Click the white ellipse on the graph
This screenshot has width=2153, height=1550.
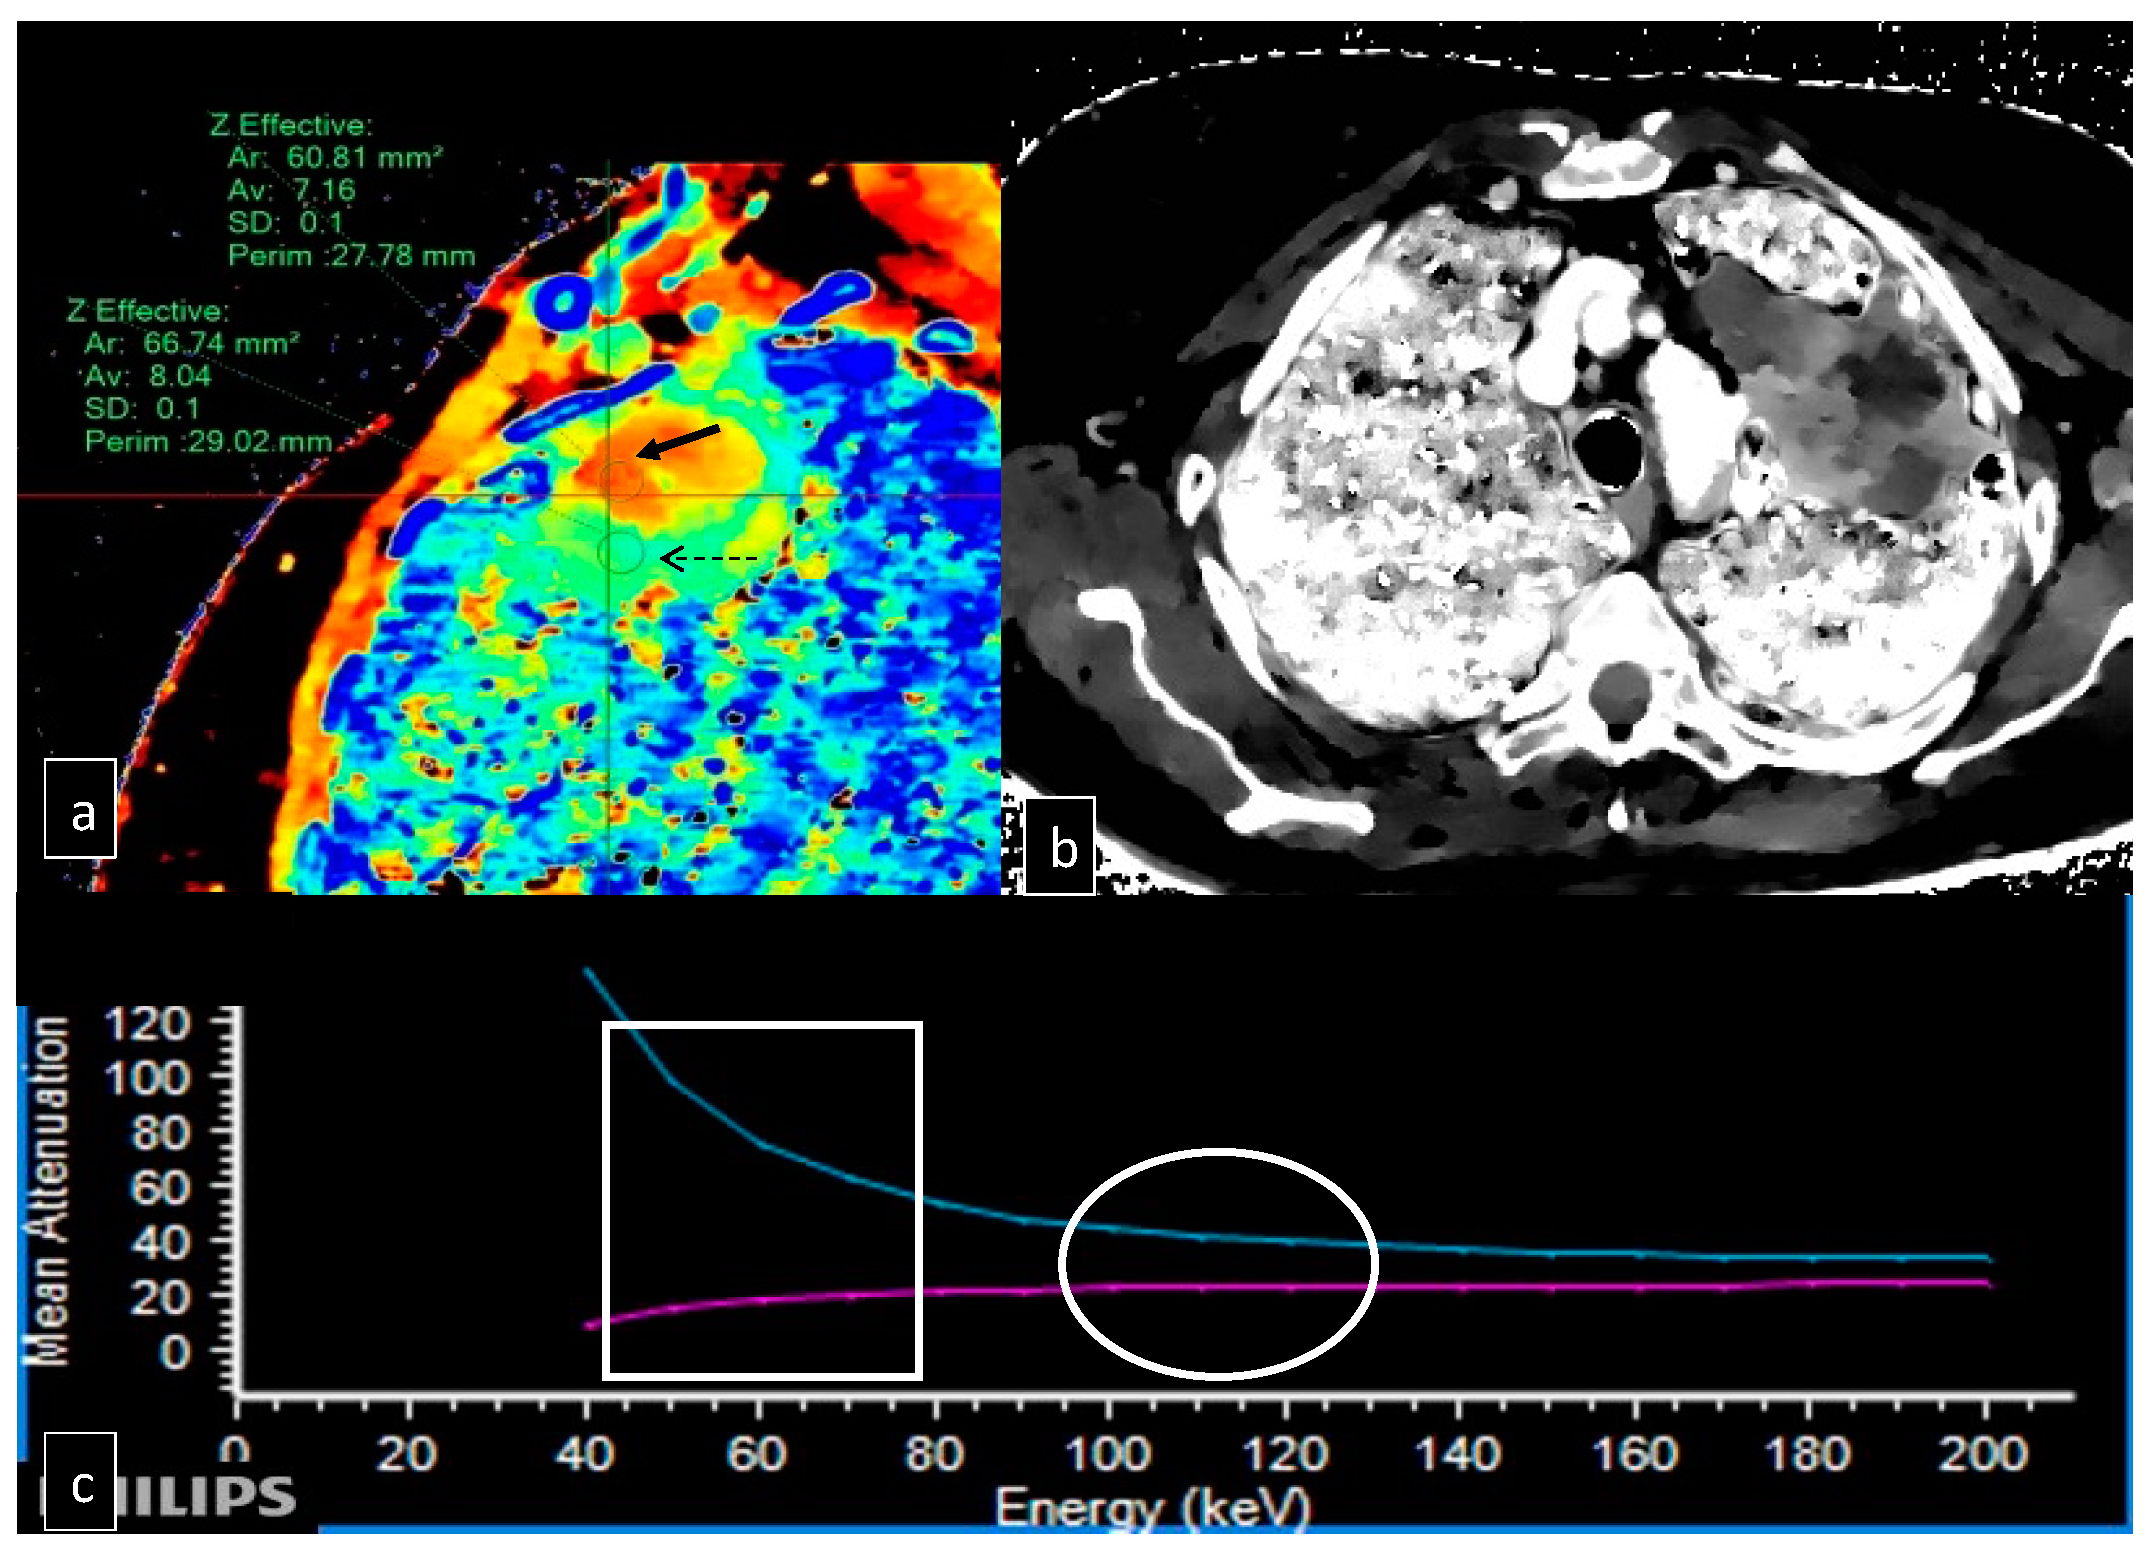[x=1218, y=1153]
